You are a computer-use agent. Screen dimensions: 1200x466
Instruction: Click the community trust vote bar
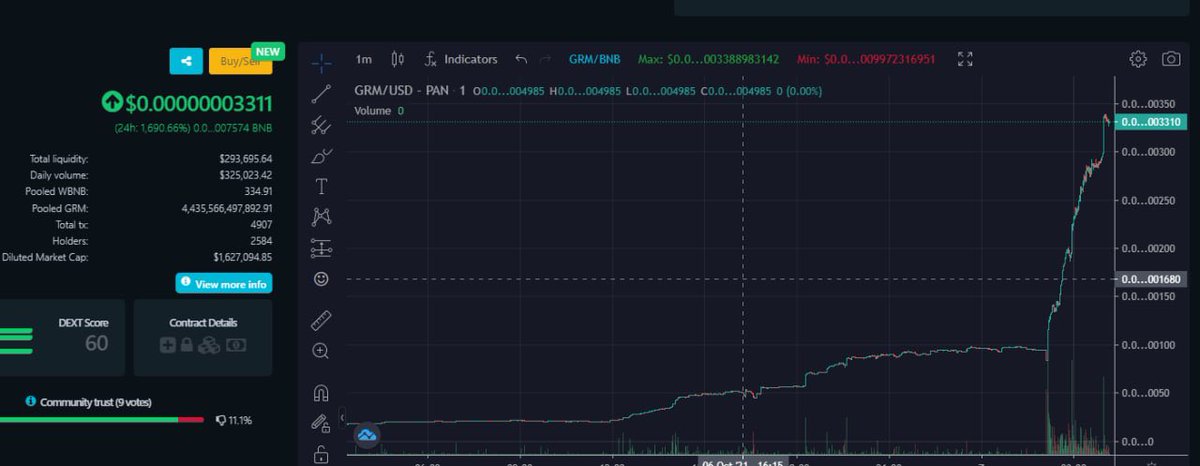point(101,419)
